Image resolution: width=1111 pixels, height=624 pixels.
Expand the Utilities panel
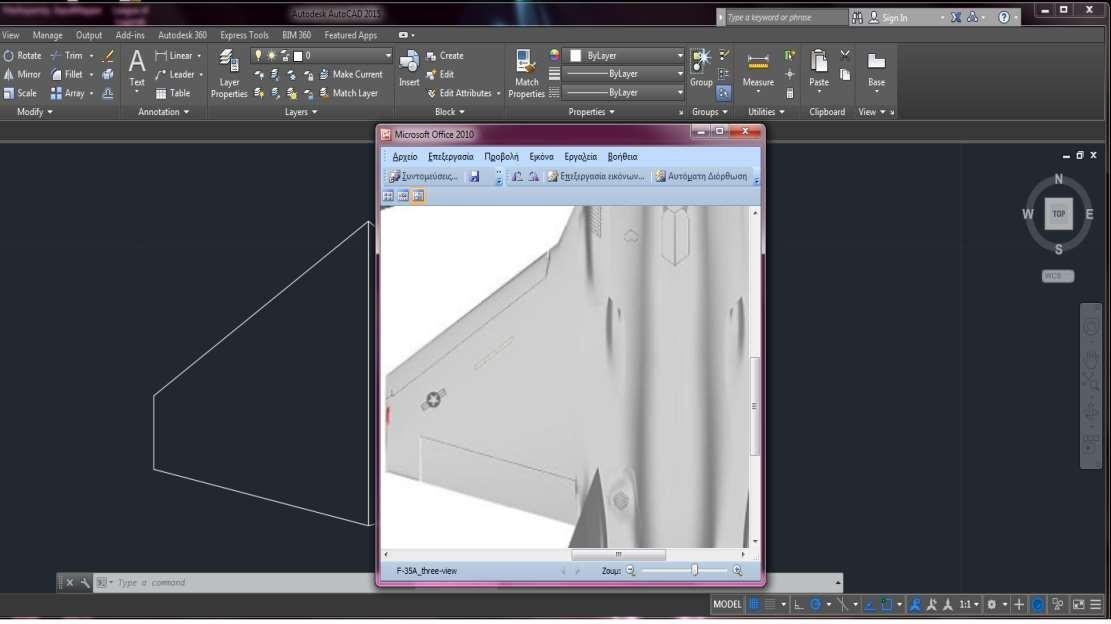point(767,112)
